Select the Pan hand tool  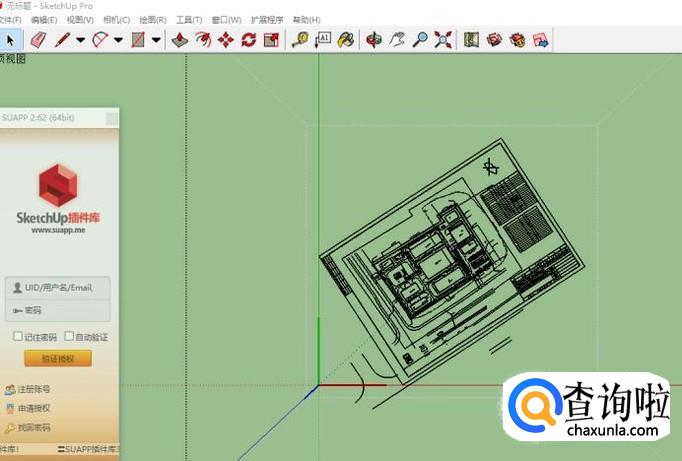tap(397, 40)
